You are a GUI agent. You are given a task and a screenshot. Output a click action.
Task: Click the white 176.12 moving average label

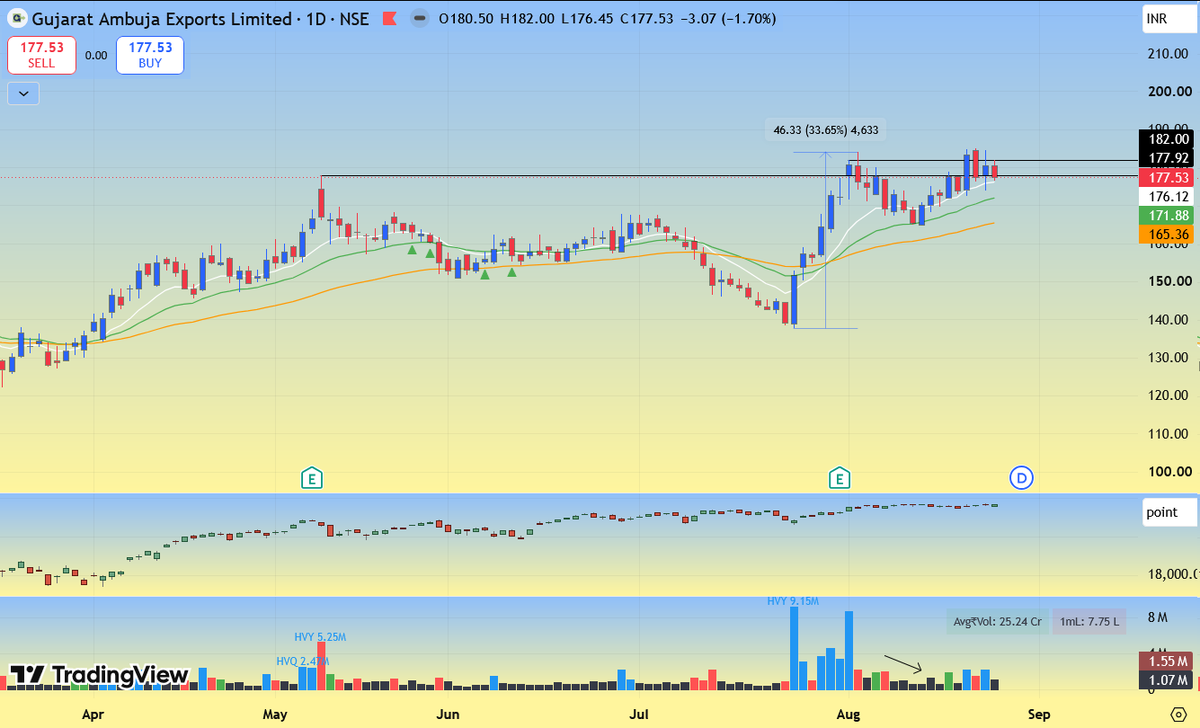[1167, 196]
